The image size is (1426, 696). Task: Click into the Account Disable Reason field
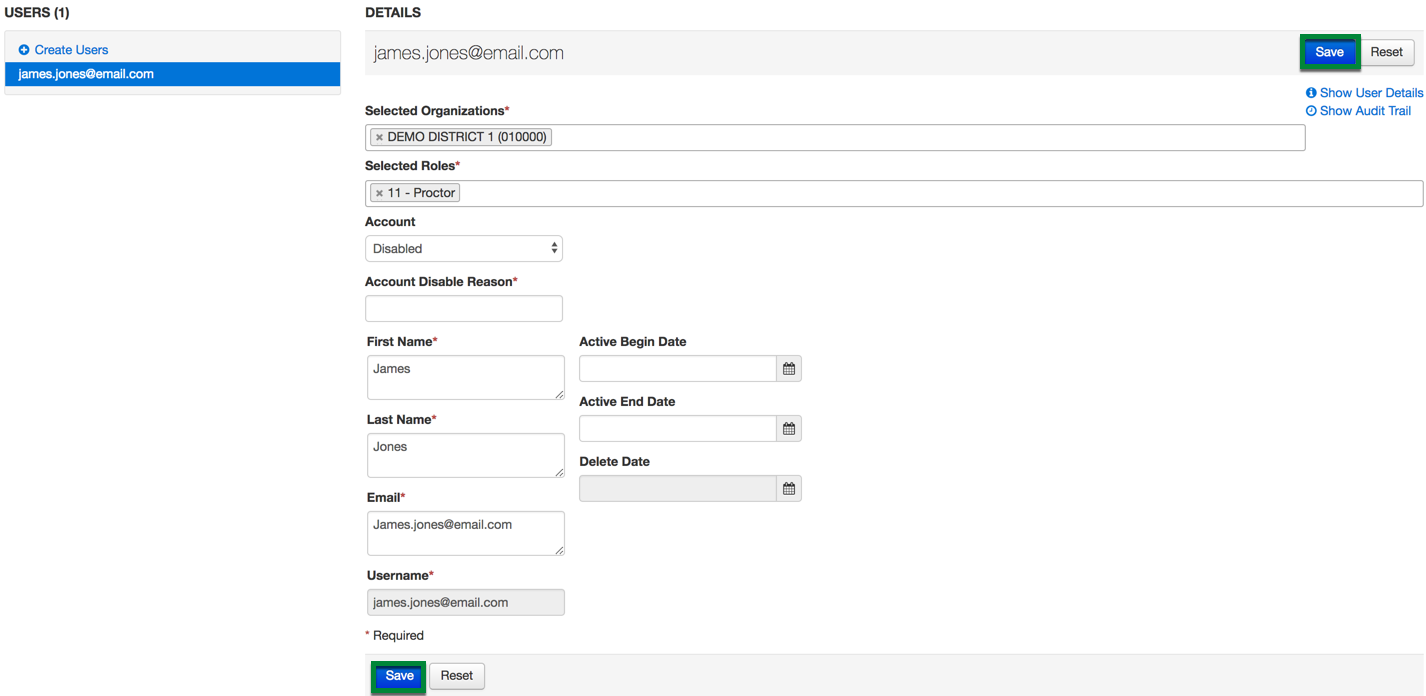[463, 308]
